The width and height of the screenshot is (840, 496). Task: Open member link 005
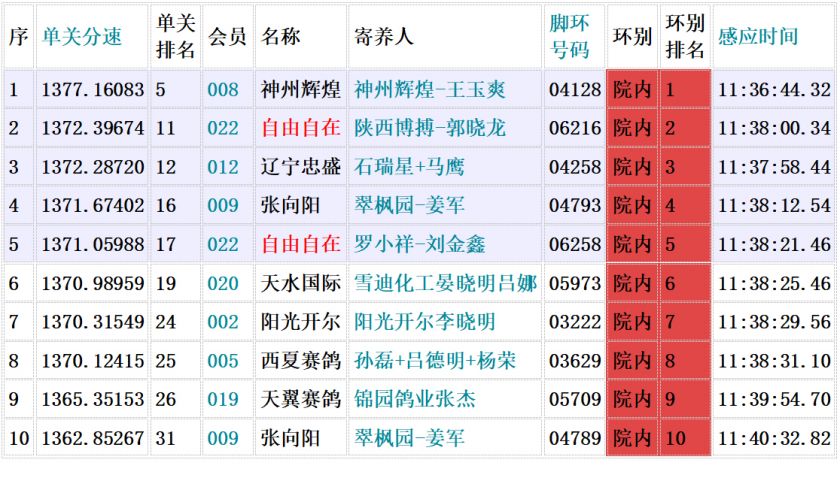[223, 360]
